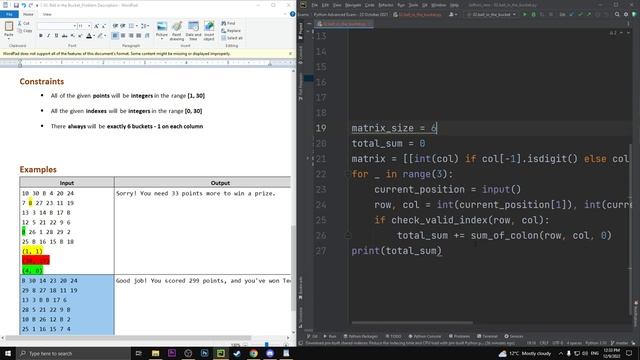The height and width of the screenshot is (360, 640).
Task: Click Grow font icon in WordPad
Action: coord(96,26)
